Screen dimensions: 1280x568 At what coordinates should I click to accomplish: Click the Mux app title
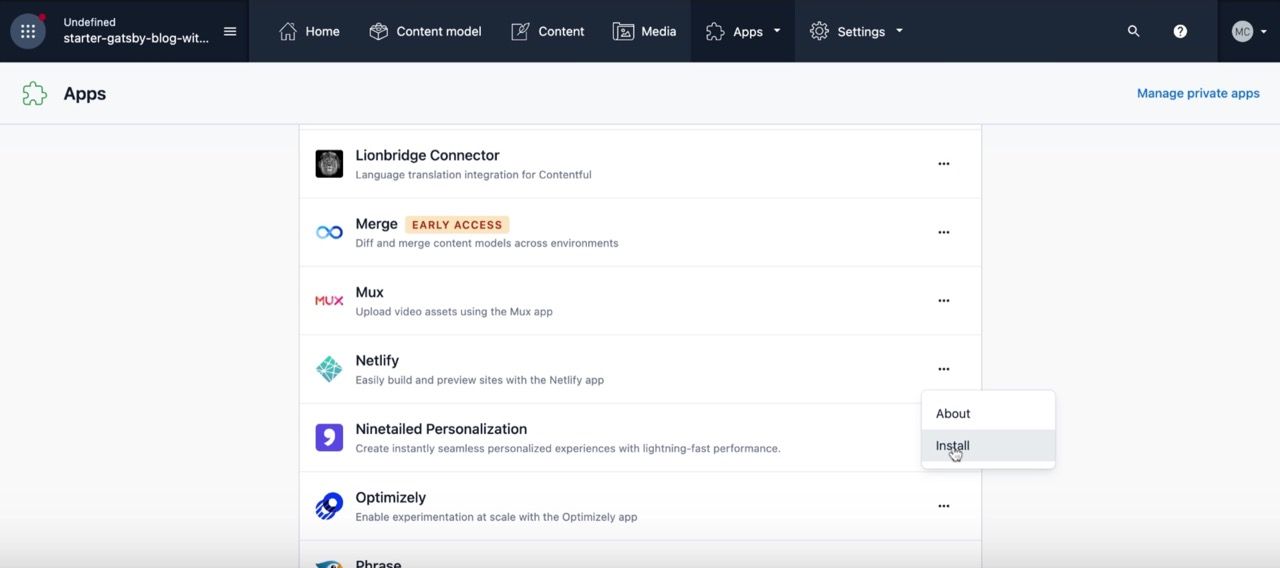point(369,292)
